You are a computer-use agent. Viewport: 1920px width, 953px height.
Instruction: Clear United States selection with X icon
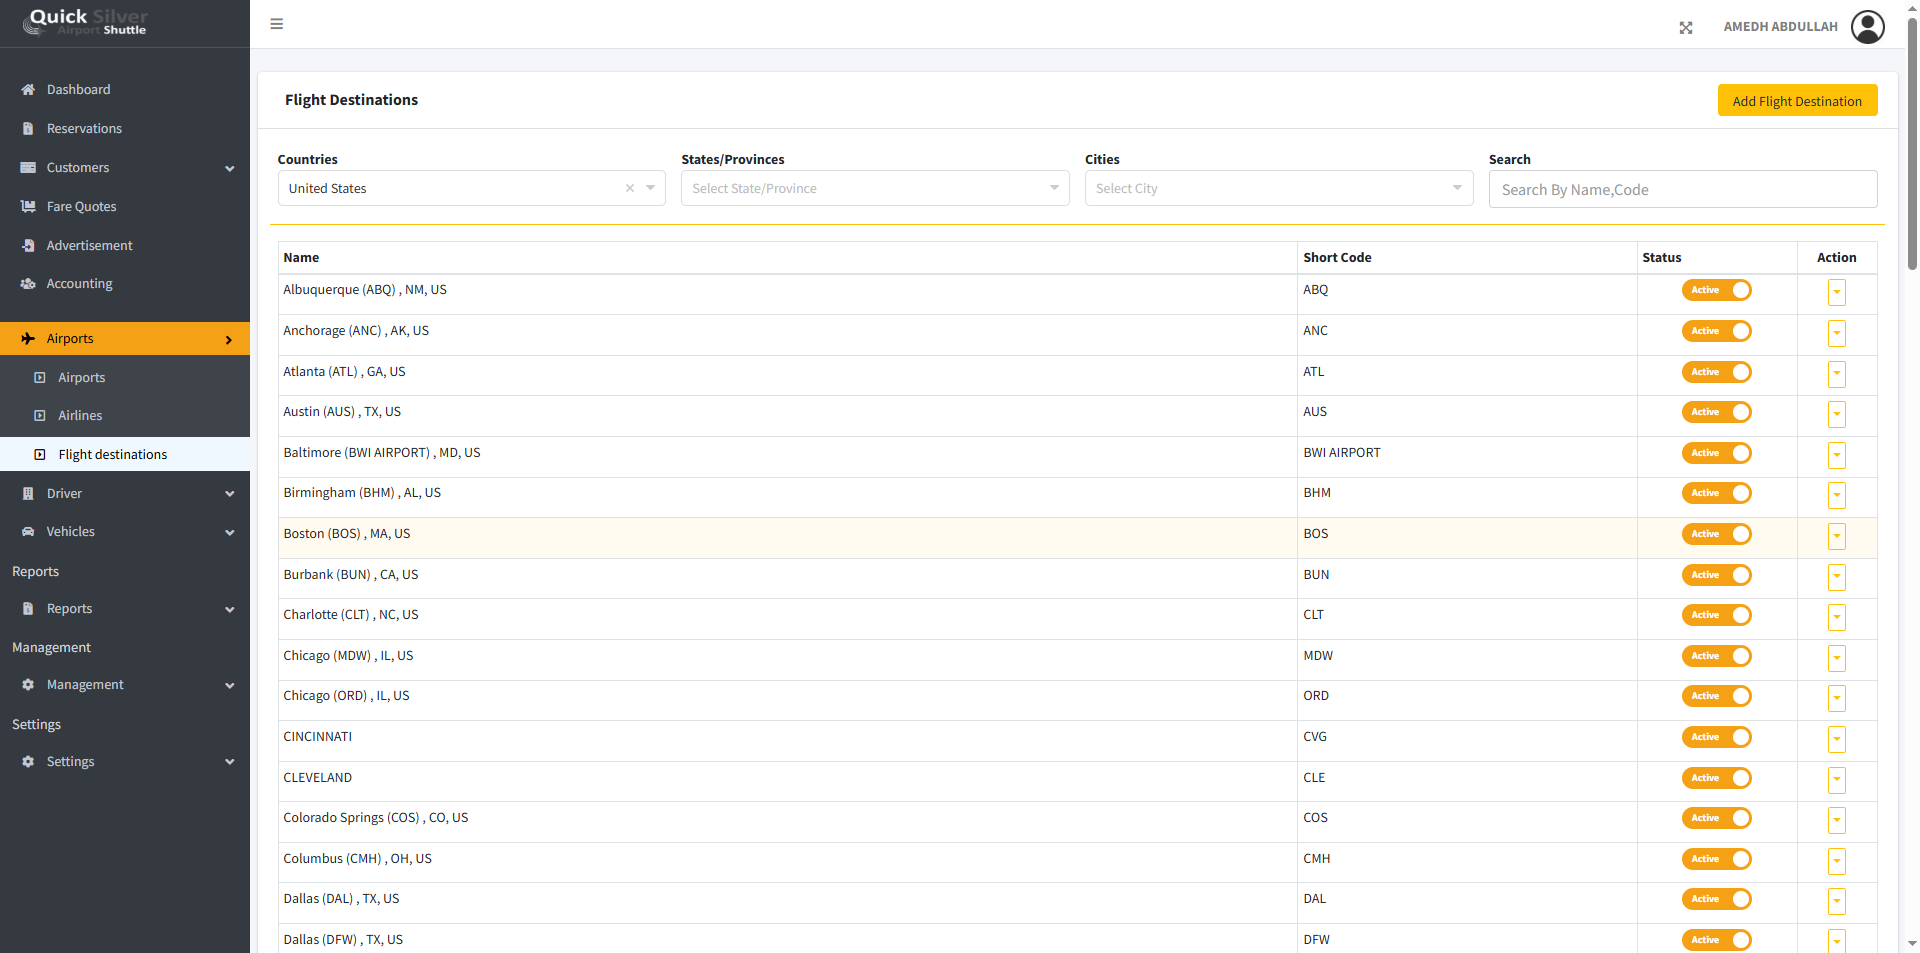point(630,188)
